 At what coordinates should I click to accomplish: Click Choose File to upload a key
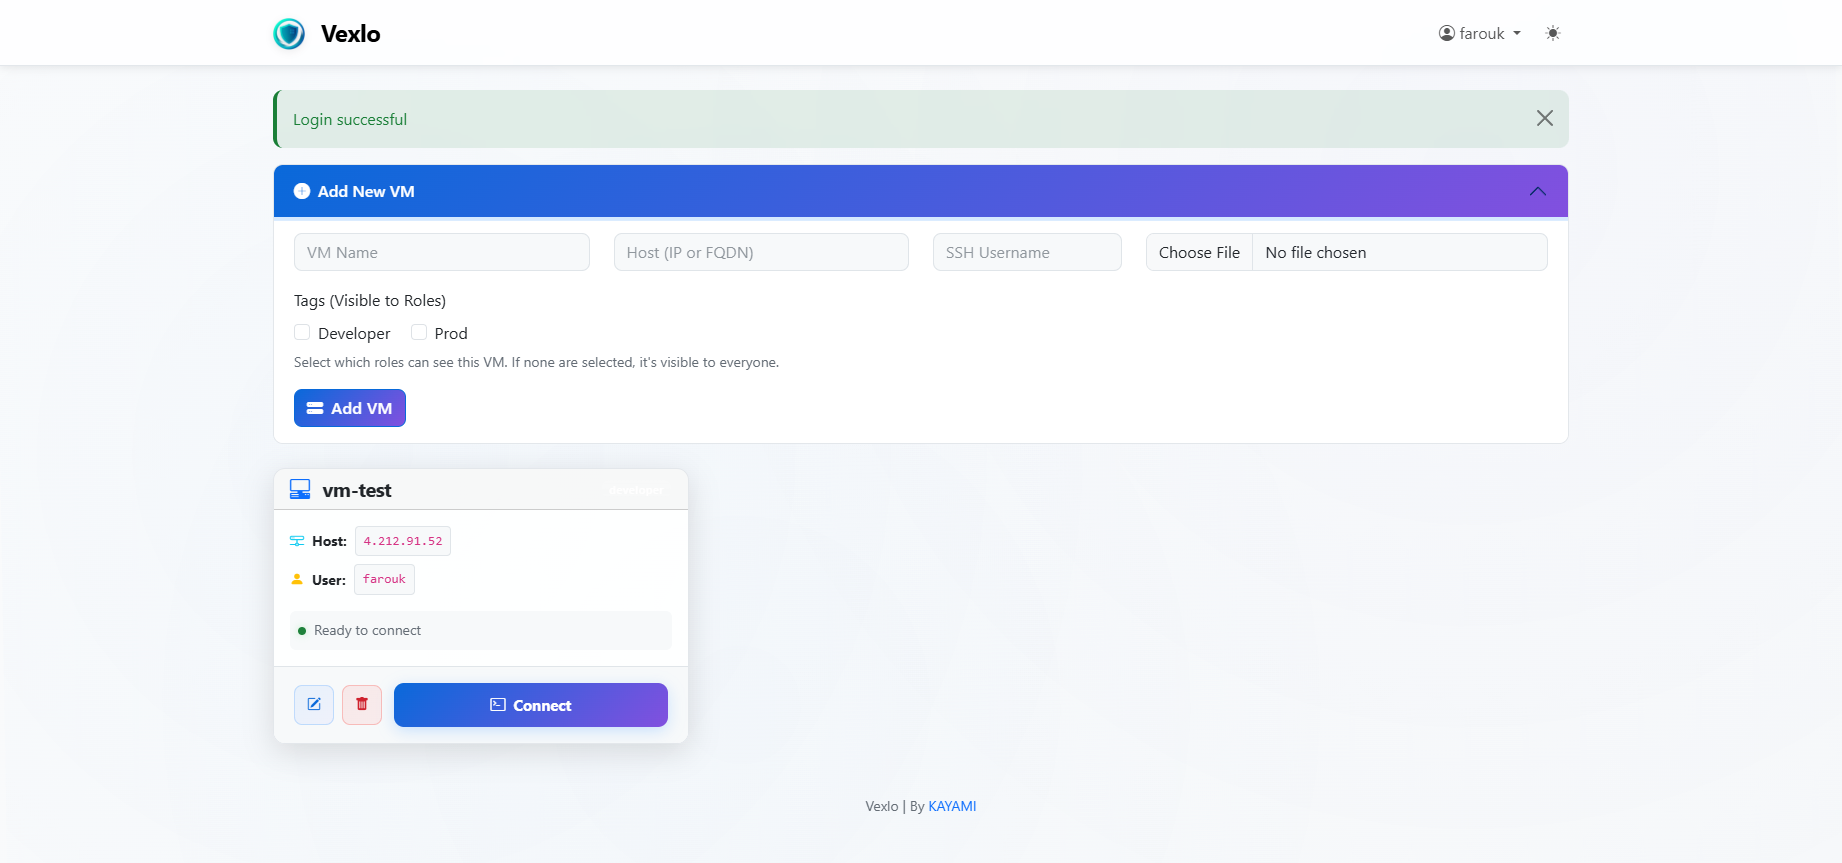pyautogui.click(x=1199, y=252)
